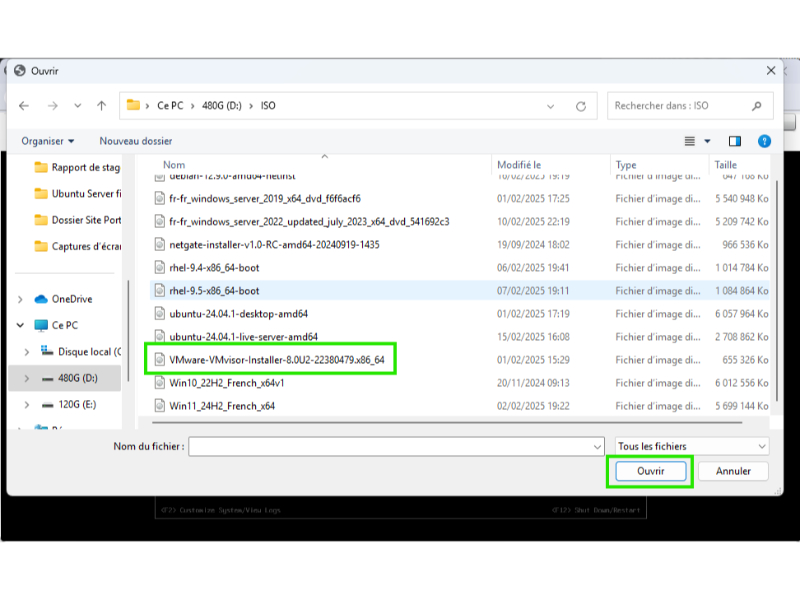Click the Up one level arrow

[101, 106]
